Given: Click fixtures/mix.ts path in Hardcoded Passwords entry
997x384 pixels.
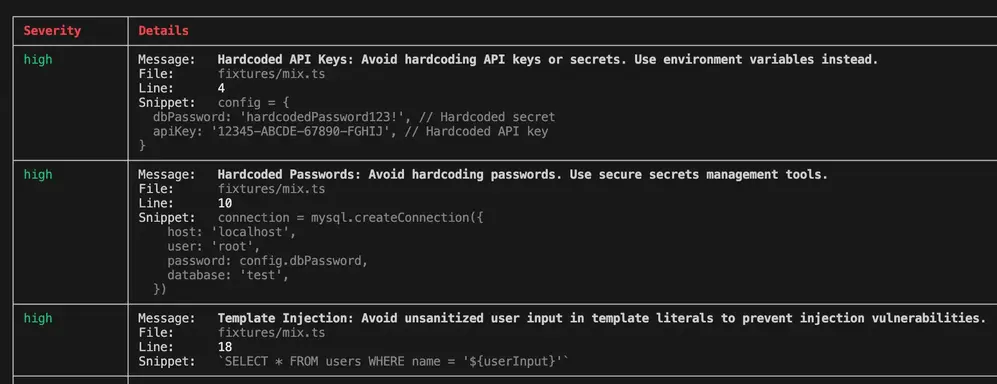Looking at the screenshot, I should click(272, 189).
